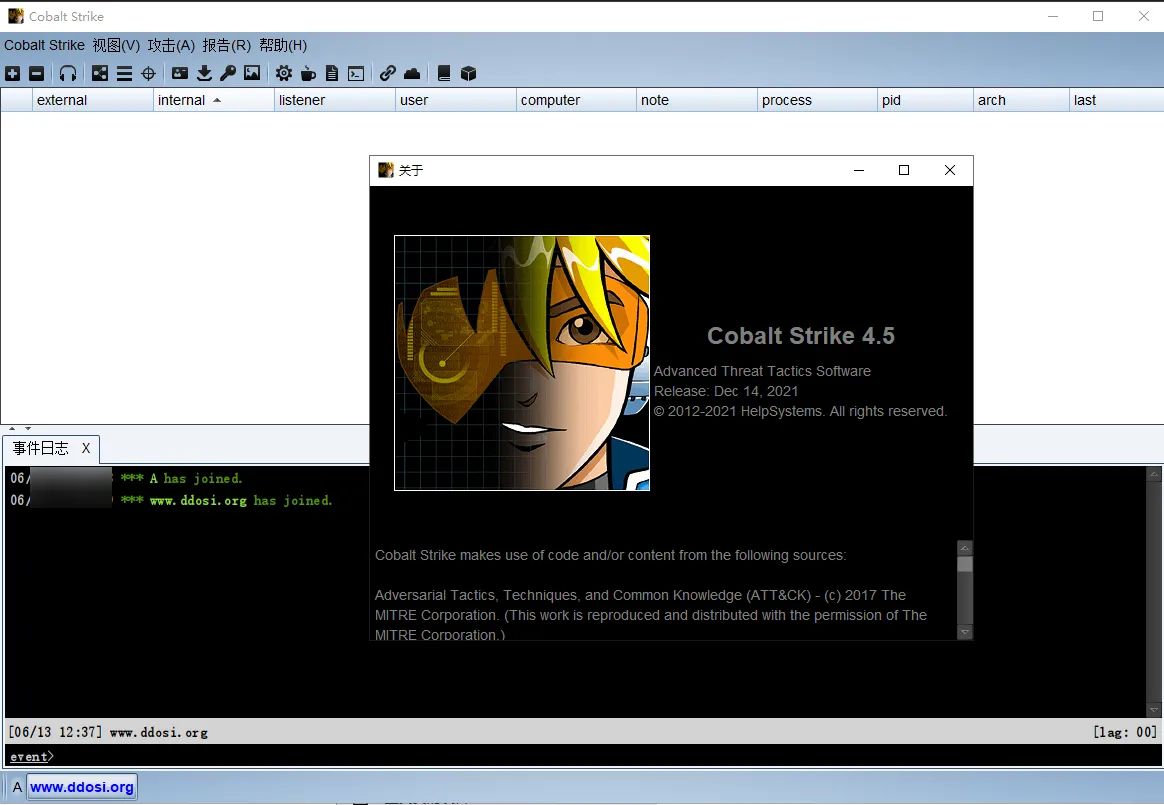Switch to team server button A
Viewport: 1164px width, 805px height.
click(x=17, y=787)
